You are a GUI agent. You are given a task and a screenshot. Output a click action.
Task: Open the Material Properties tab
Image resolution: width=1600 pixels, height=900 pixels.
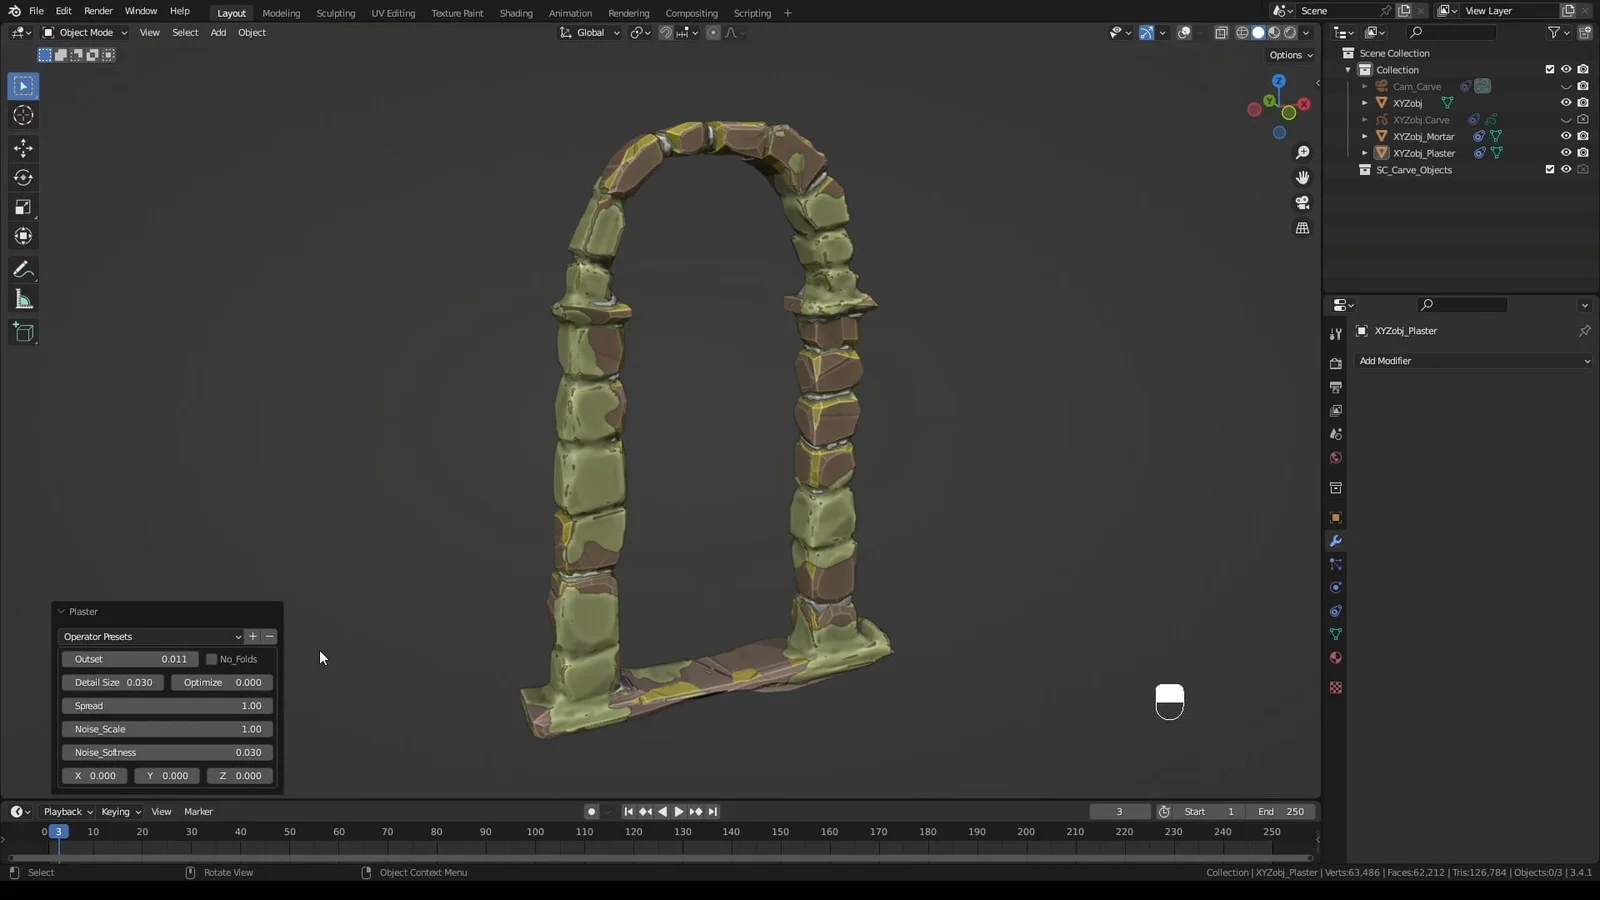[x=1335, y=658]
